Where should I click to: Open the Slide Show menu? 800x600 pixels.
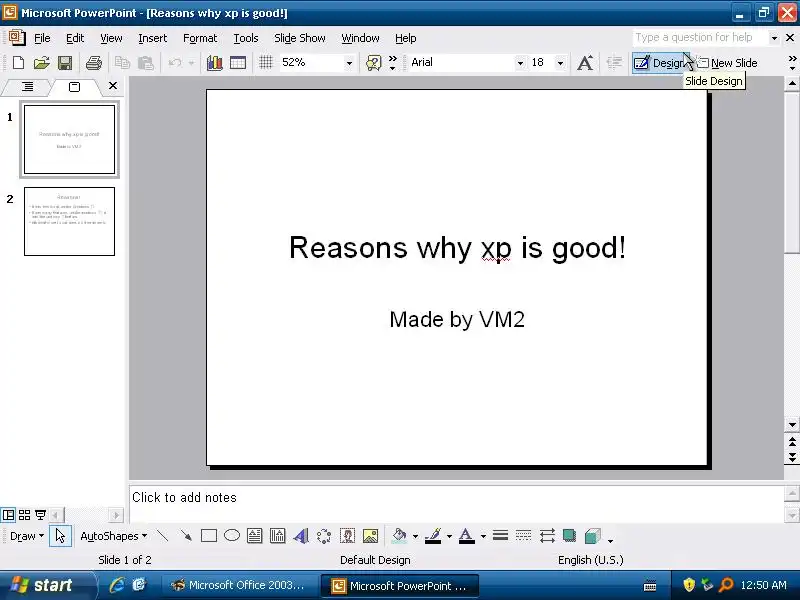click(x=299, y=38)
